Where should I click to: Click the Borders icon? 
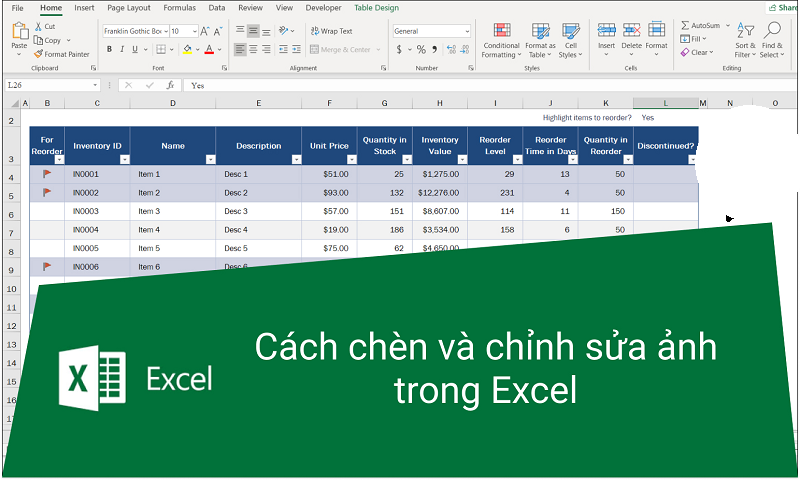[161, 49]
